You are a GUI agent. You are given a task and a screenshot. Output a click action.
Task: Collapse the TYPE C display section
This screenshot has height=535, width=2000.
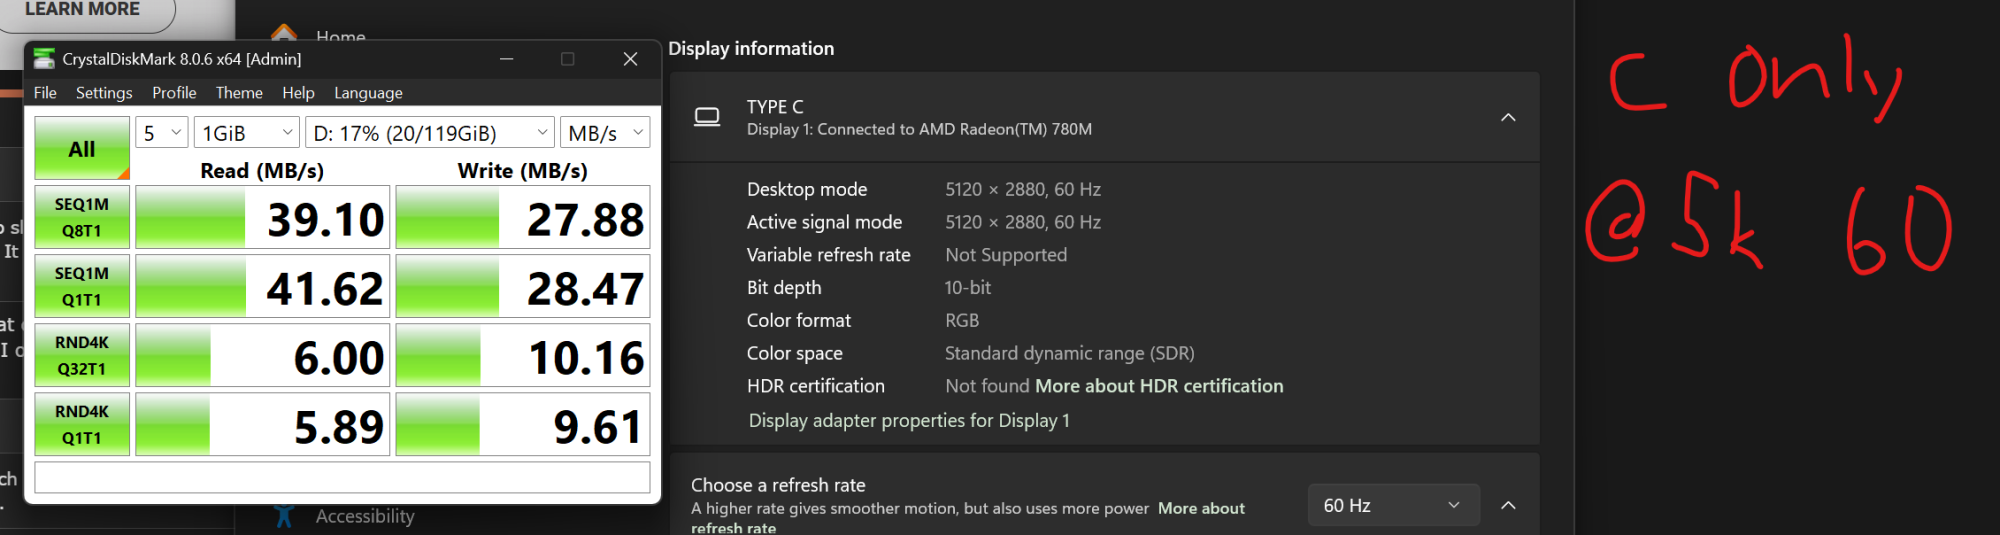click(x=1508, y=117)
